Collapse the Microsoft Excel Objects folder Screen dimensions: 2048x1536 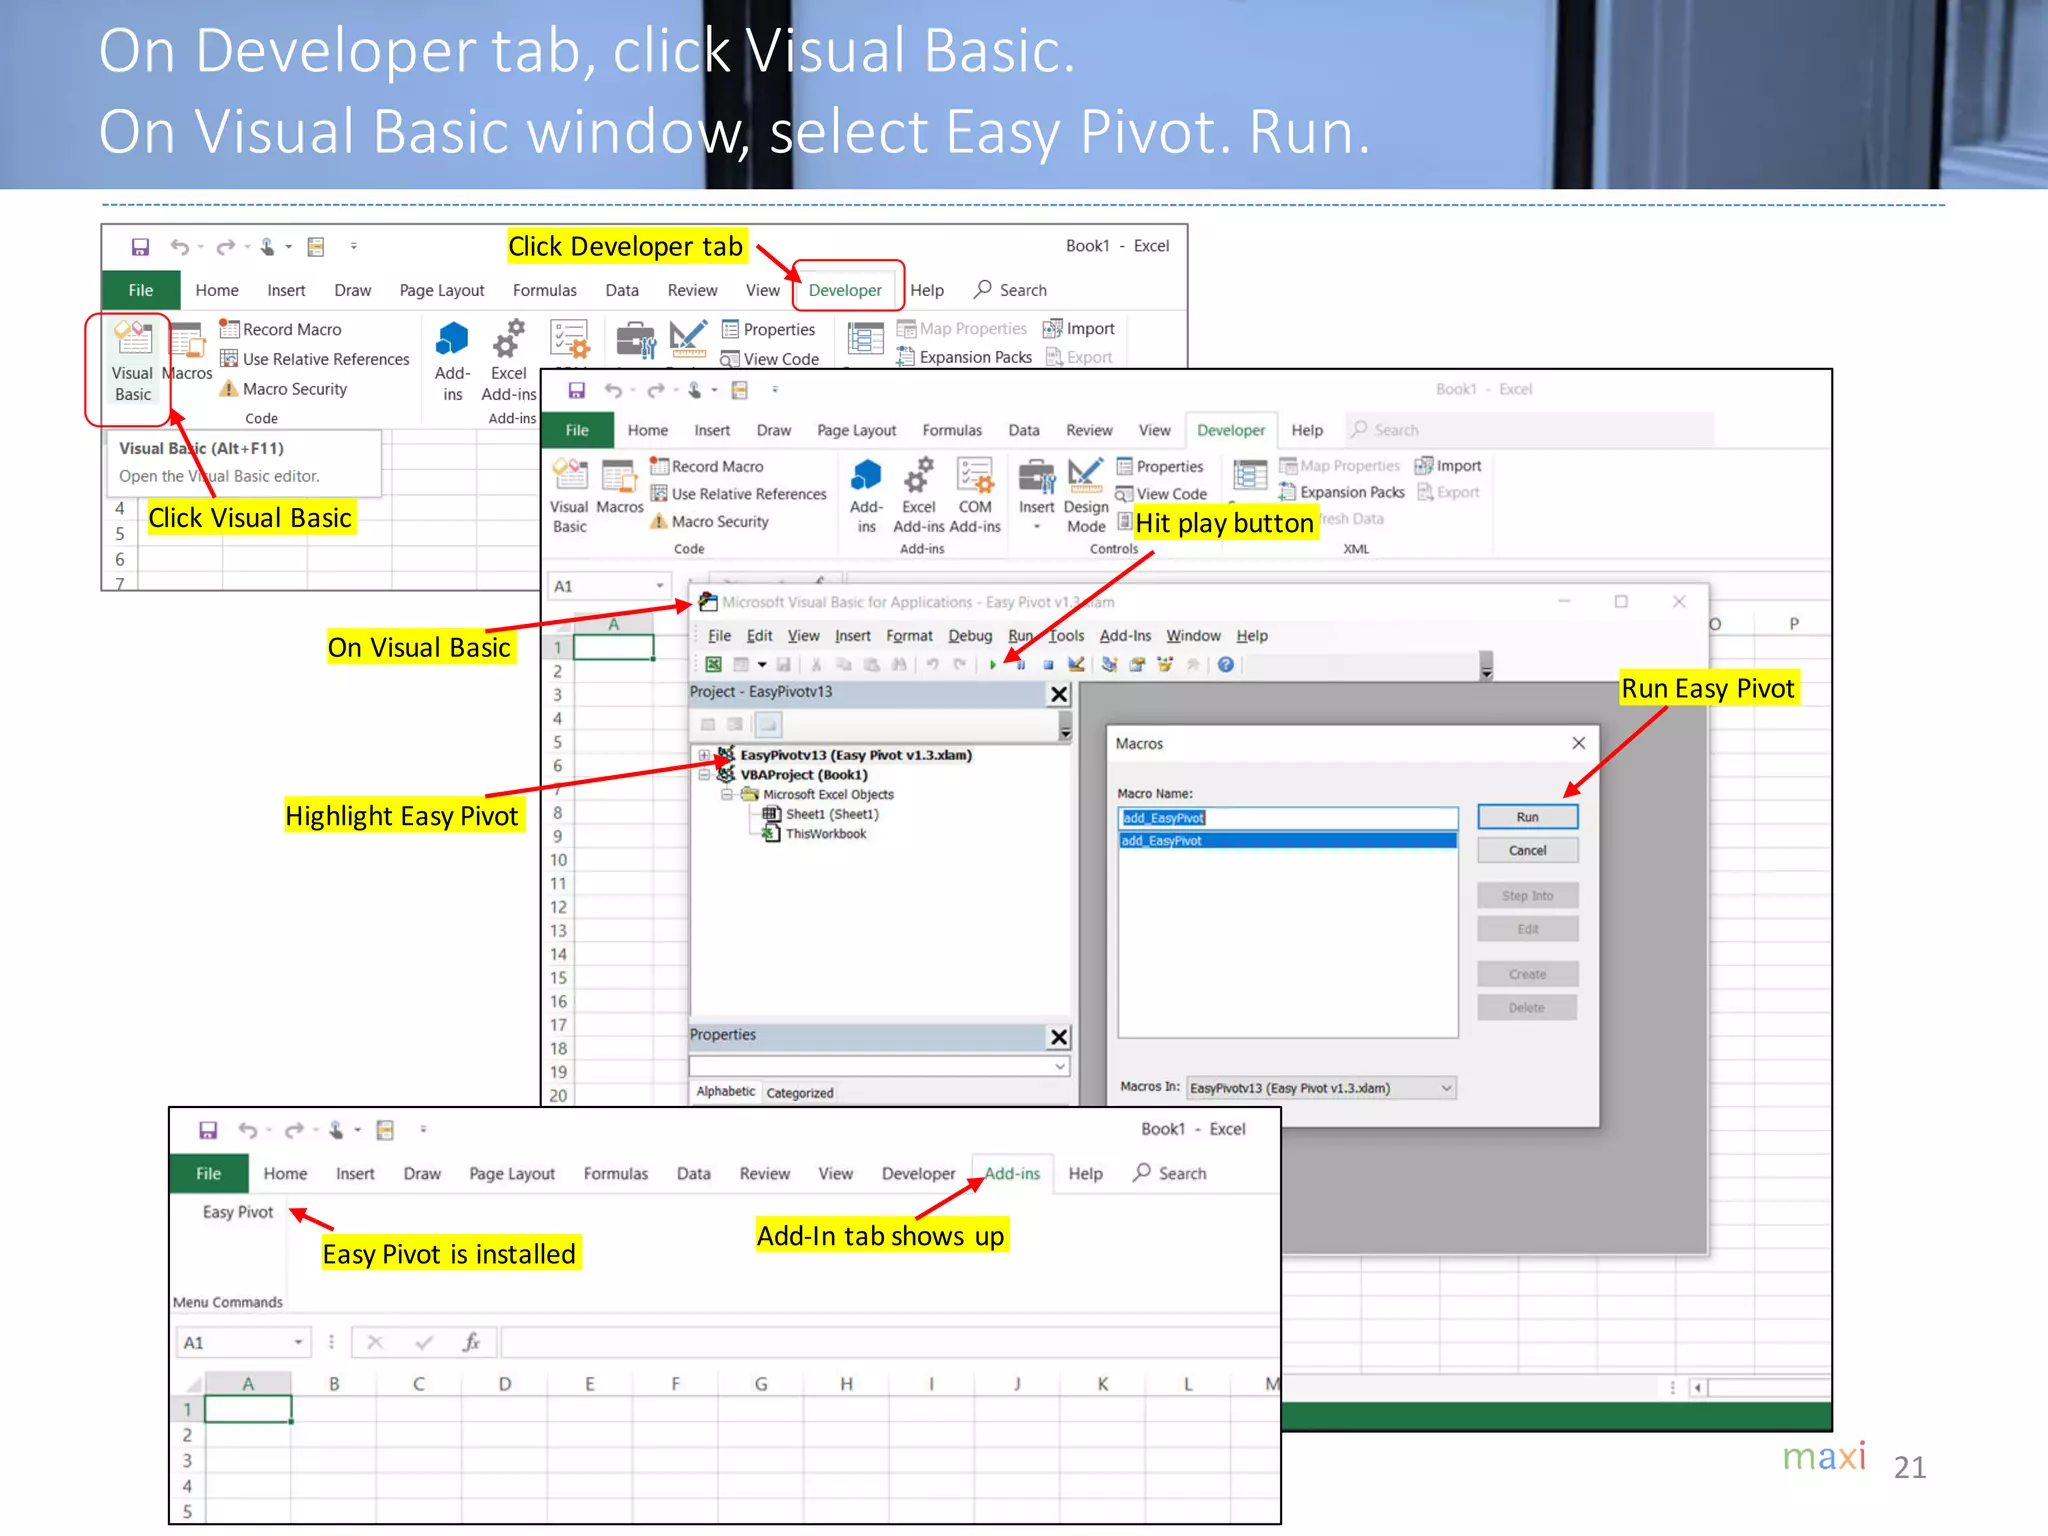(x=727, y=795)
